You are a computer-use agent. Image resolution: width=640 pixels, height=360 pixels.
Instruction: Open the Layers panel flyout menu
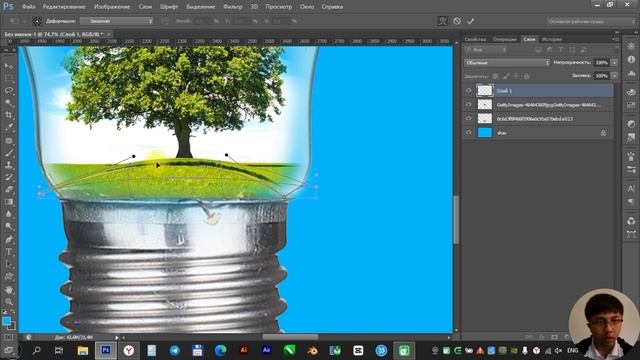tap(615, 39)
